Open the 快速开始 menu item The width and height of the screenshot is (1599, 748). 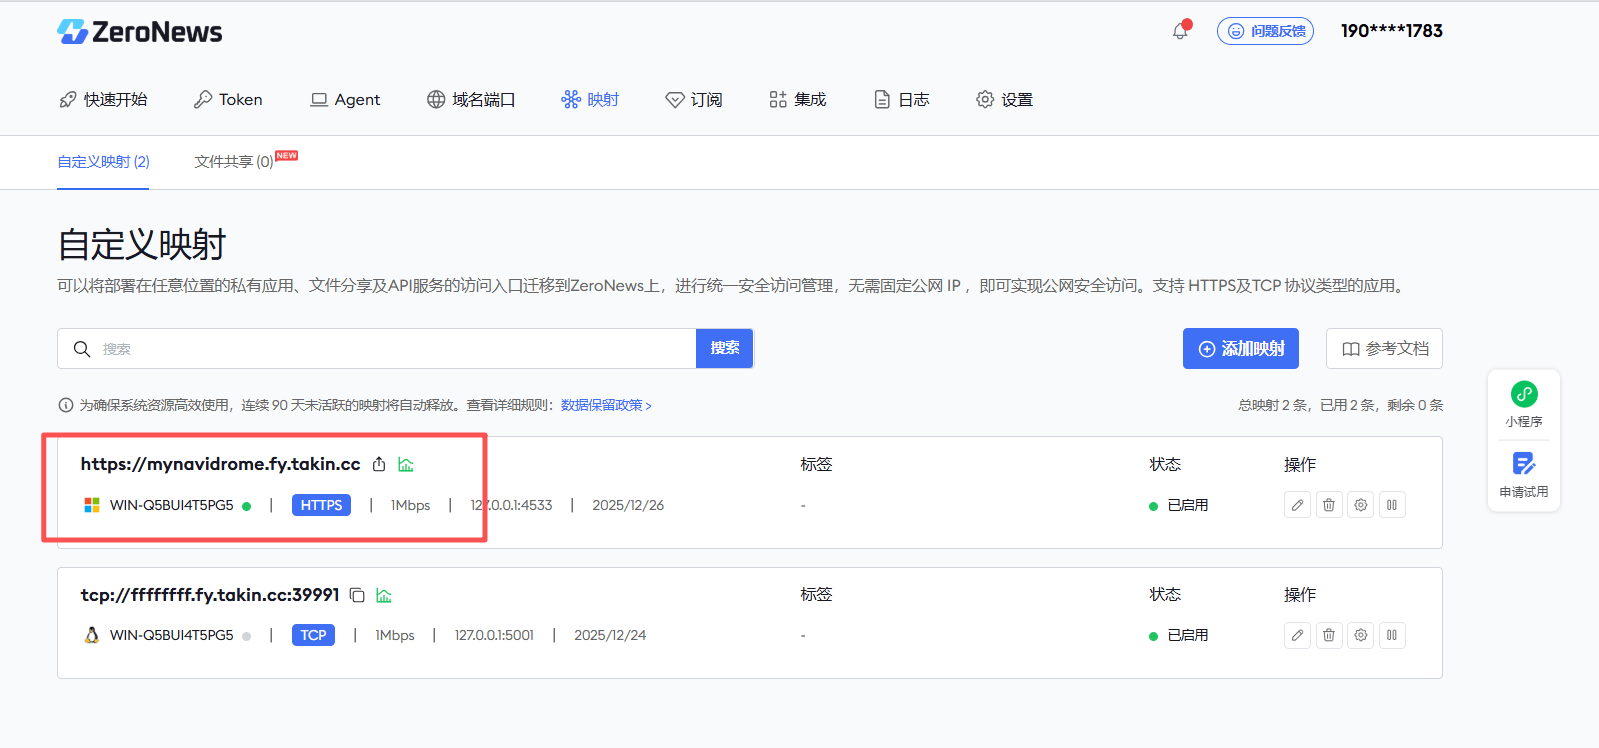point(103,99)
